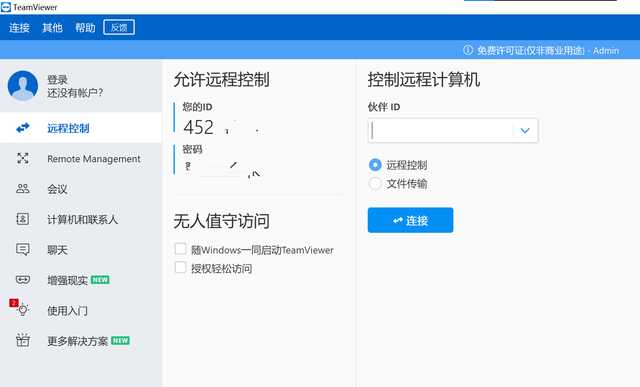Click the NEW badge beside 更多解决方案
This screenshot has height=387, width=640.
coord(120,340)
